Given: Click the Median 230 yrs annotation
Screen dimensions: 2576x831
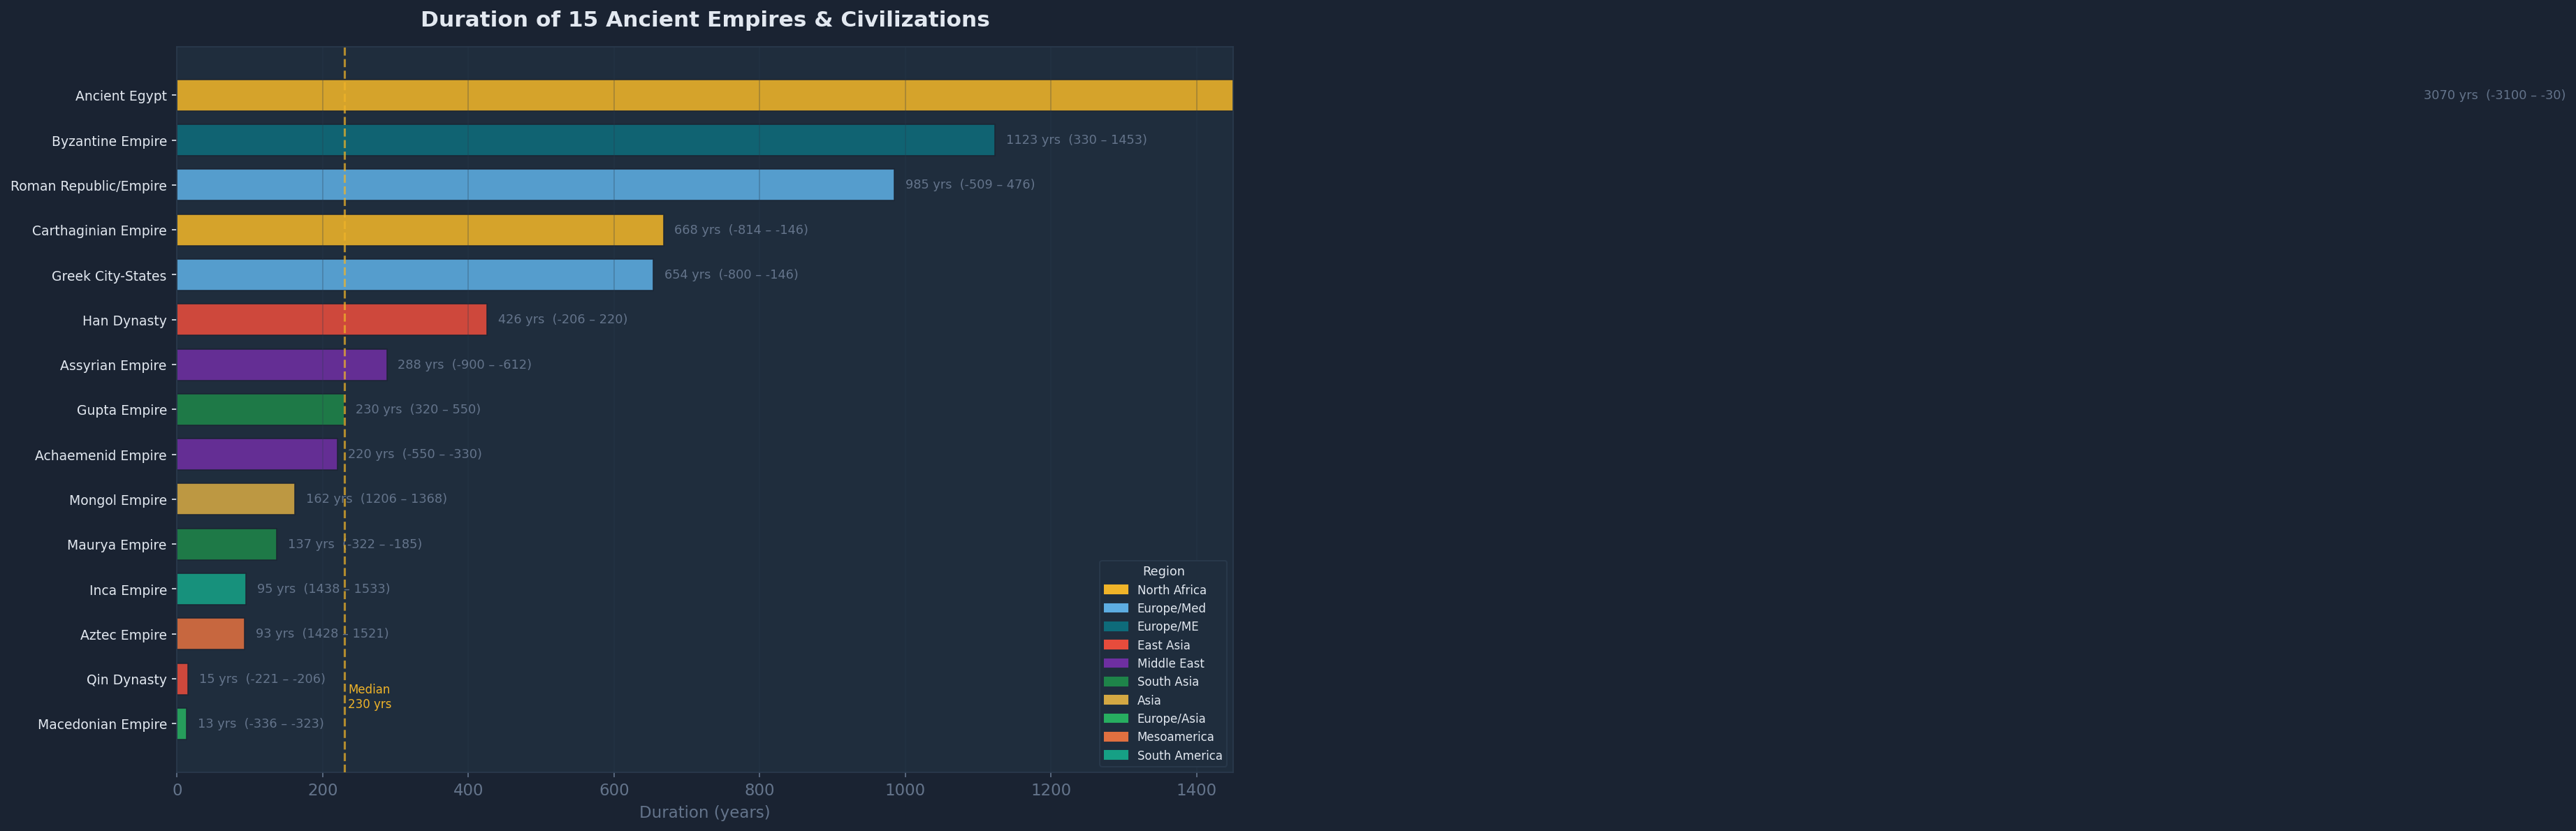Looking at the screenshot, I should (x=369, y=696).
